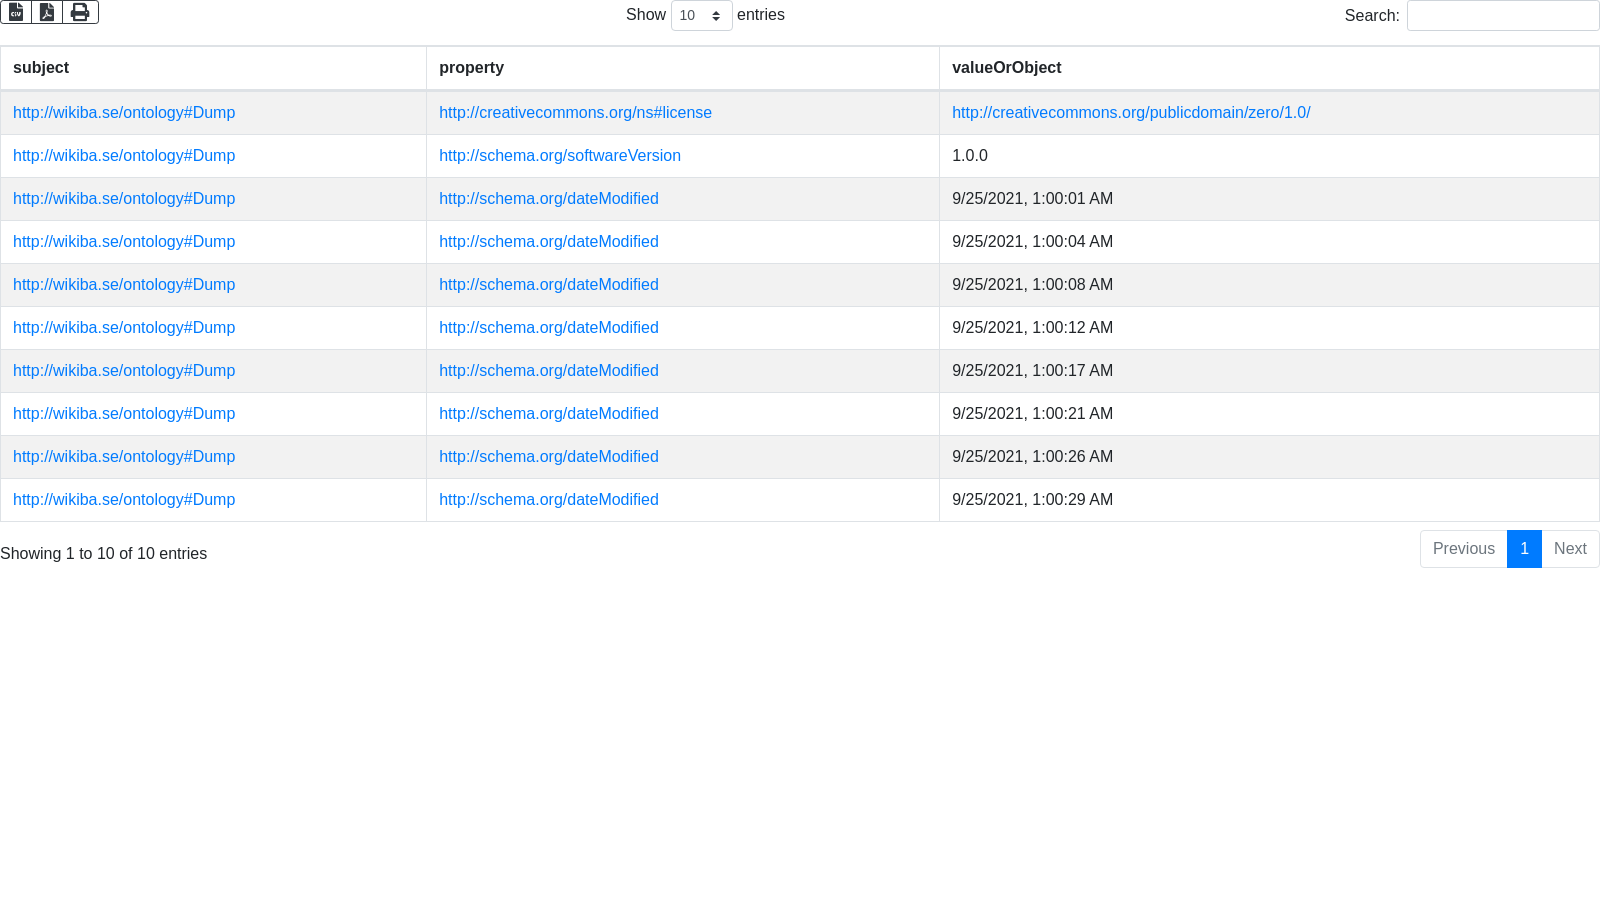Open the creativecommons ns#license property link

pyautogui.click(x=575, y=113)
